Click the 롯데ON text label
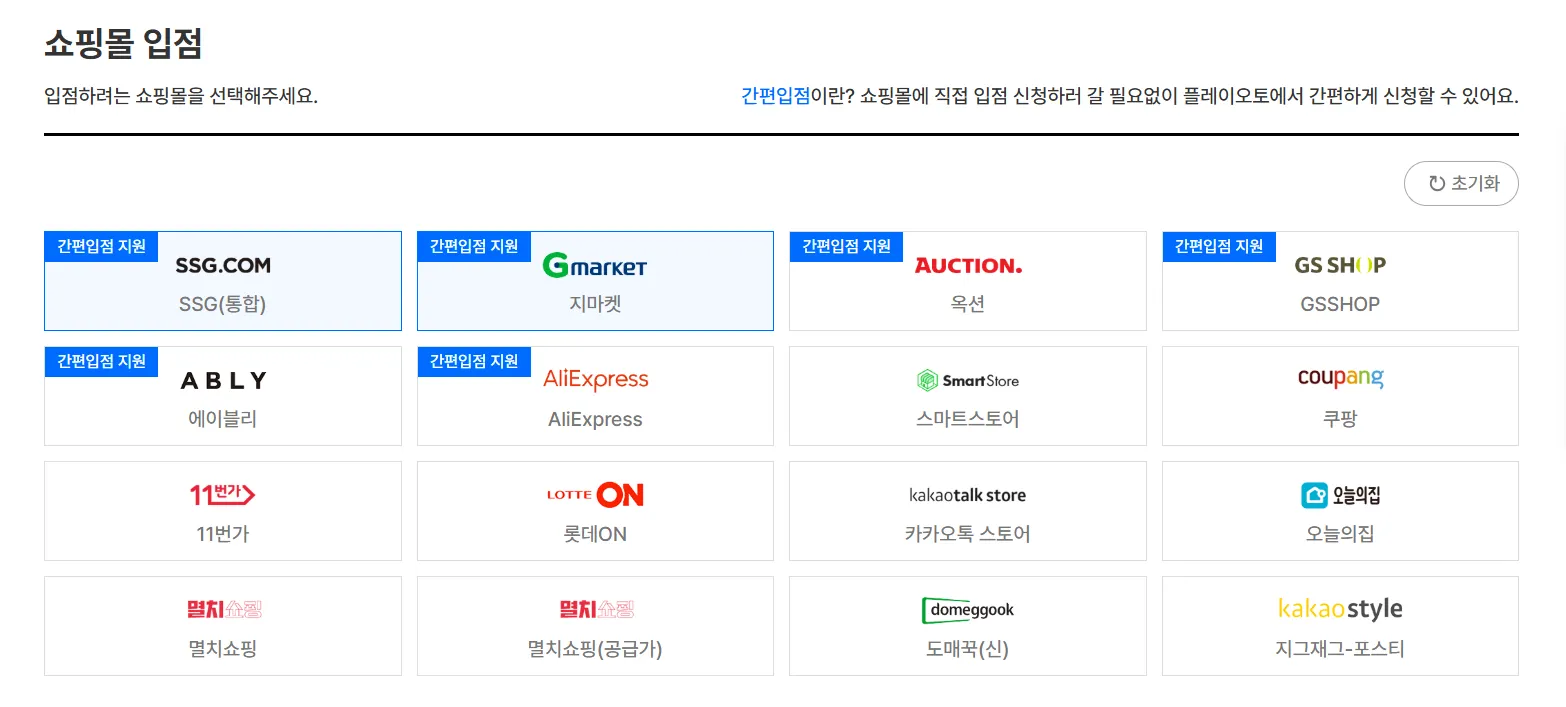Screen dimensions: 1566x707 [x=595, y=534]
